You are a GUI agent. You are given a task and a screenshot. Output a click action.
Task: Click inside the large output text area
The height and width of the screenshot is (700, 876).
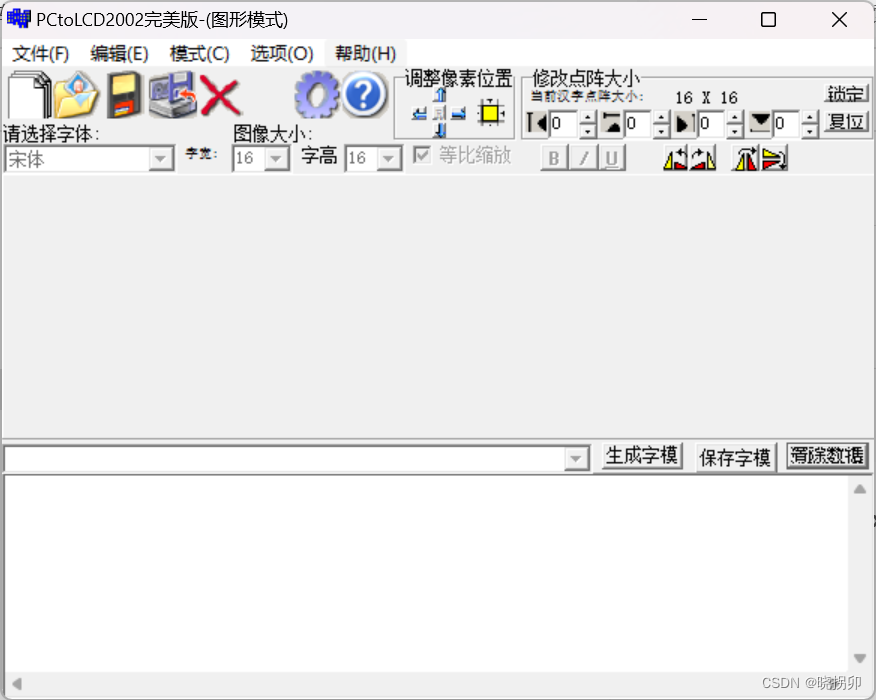tap(427, 573)
